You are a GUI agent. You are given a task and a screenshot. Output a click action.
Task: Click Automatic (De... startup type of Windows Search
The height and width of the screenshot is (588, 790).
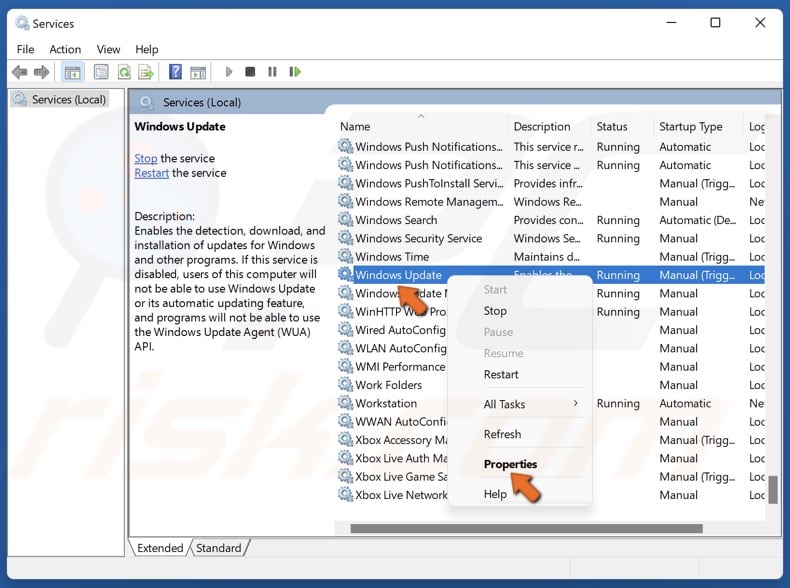point(697,220)
